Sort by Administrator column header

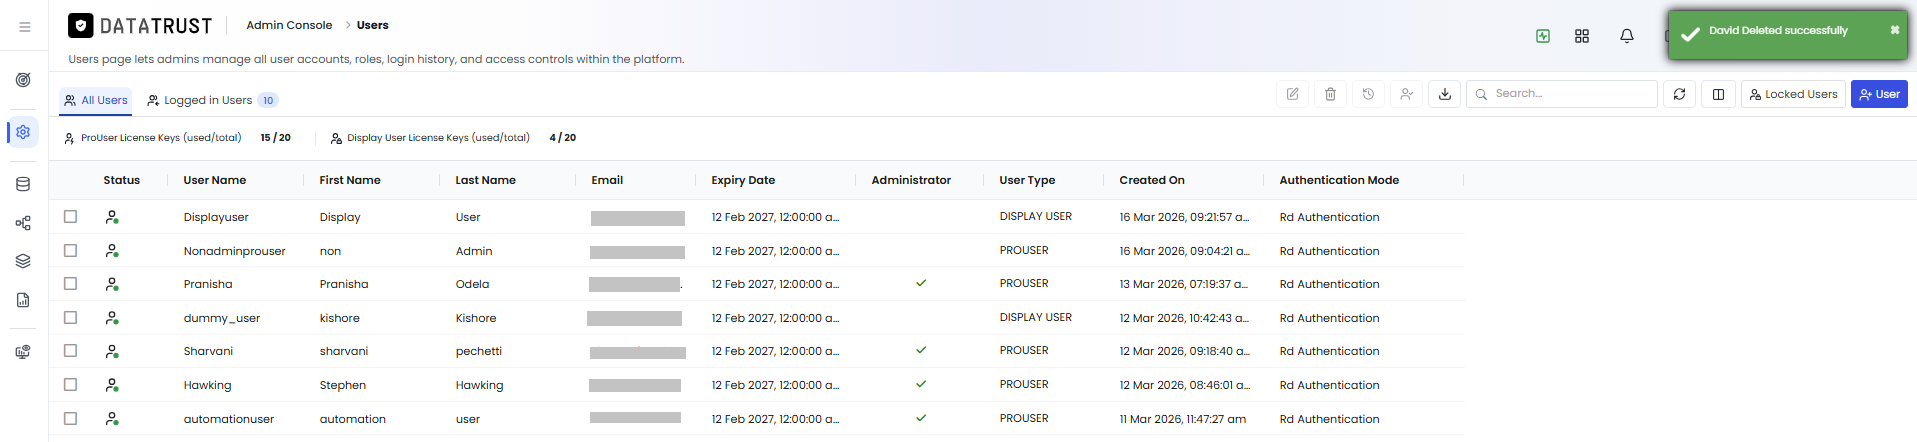coord(911,180)
